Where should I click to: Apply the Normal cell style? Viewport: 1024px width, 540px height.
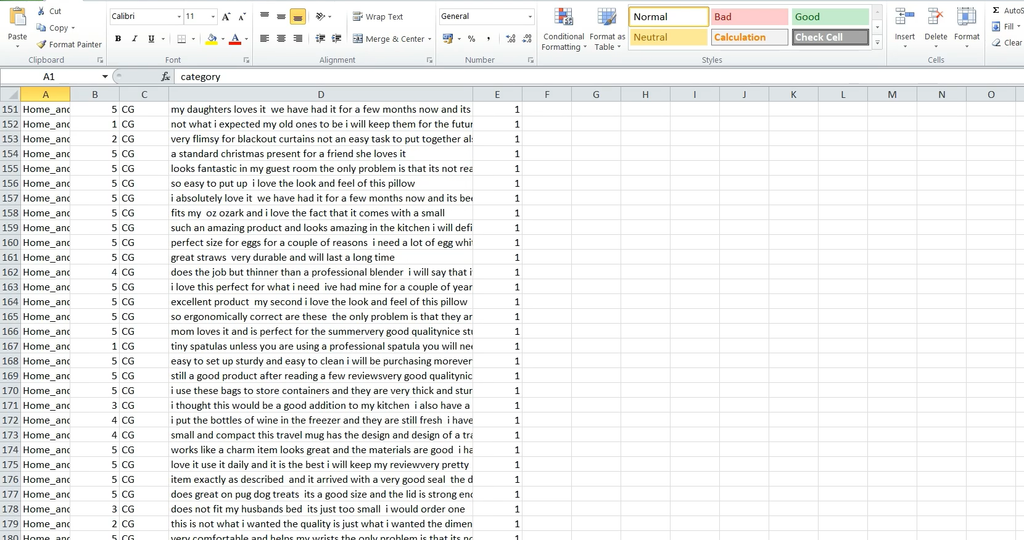pos(669,17)
